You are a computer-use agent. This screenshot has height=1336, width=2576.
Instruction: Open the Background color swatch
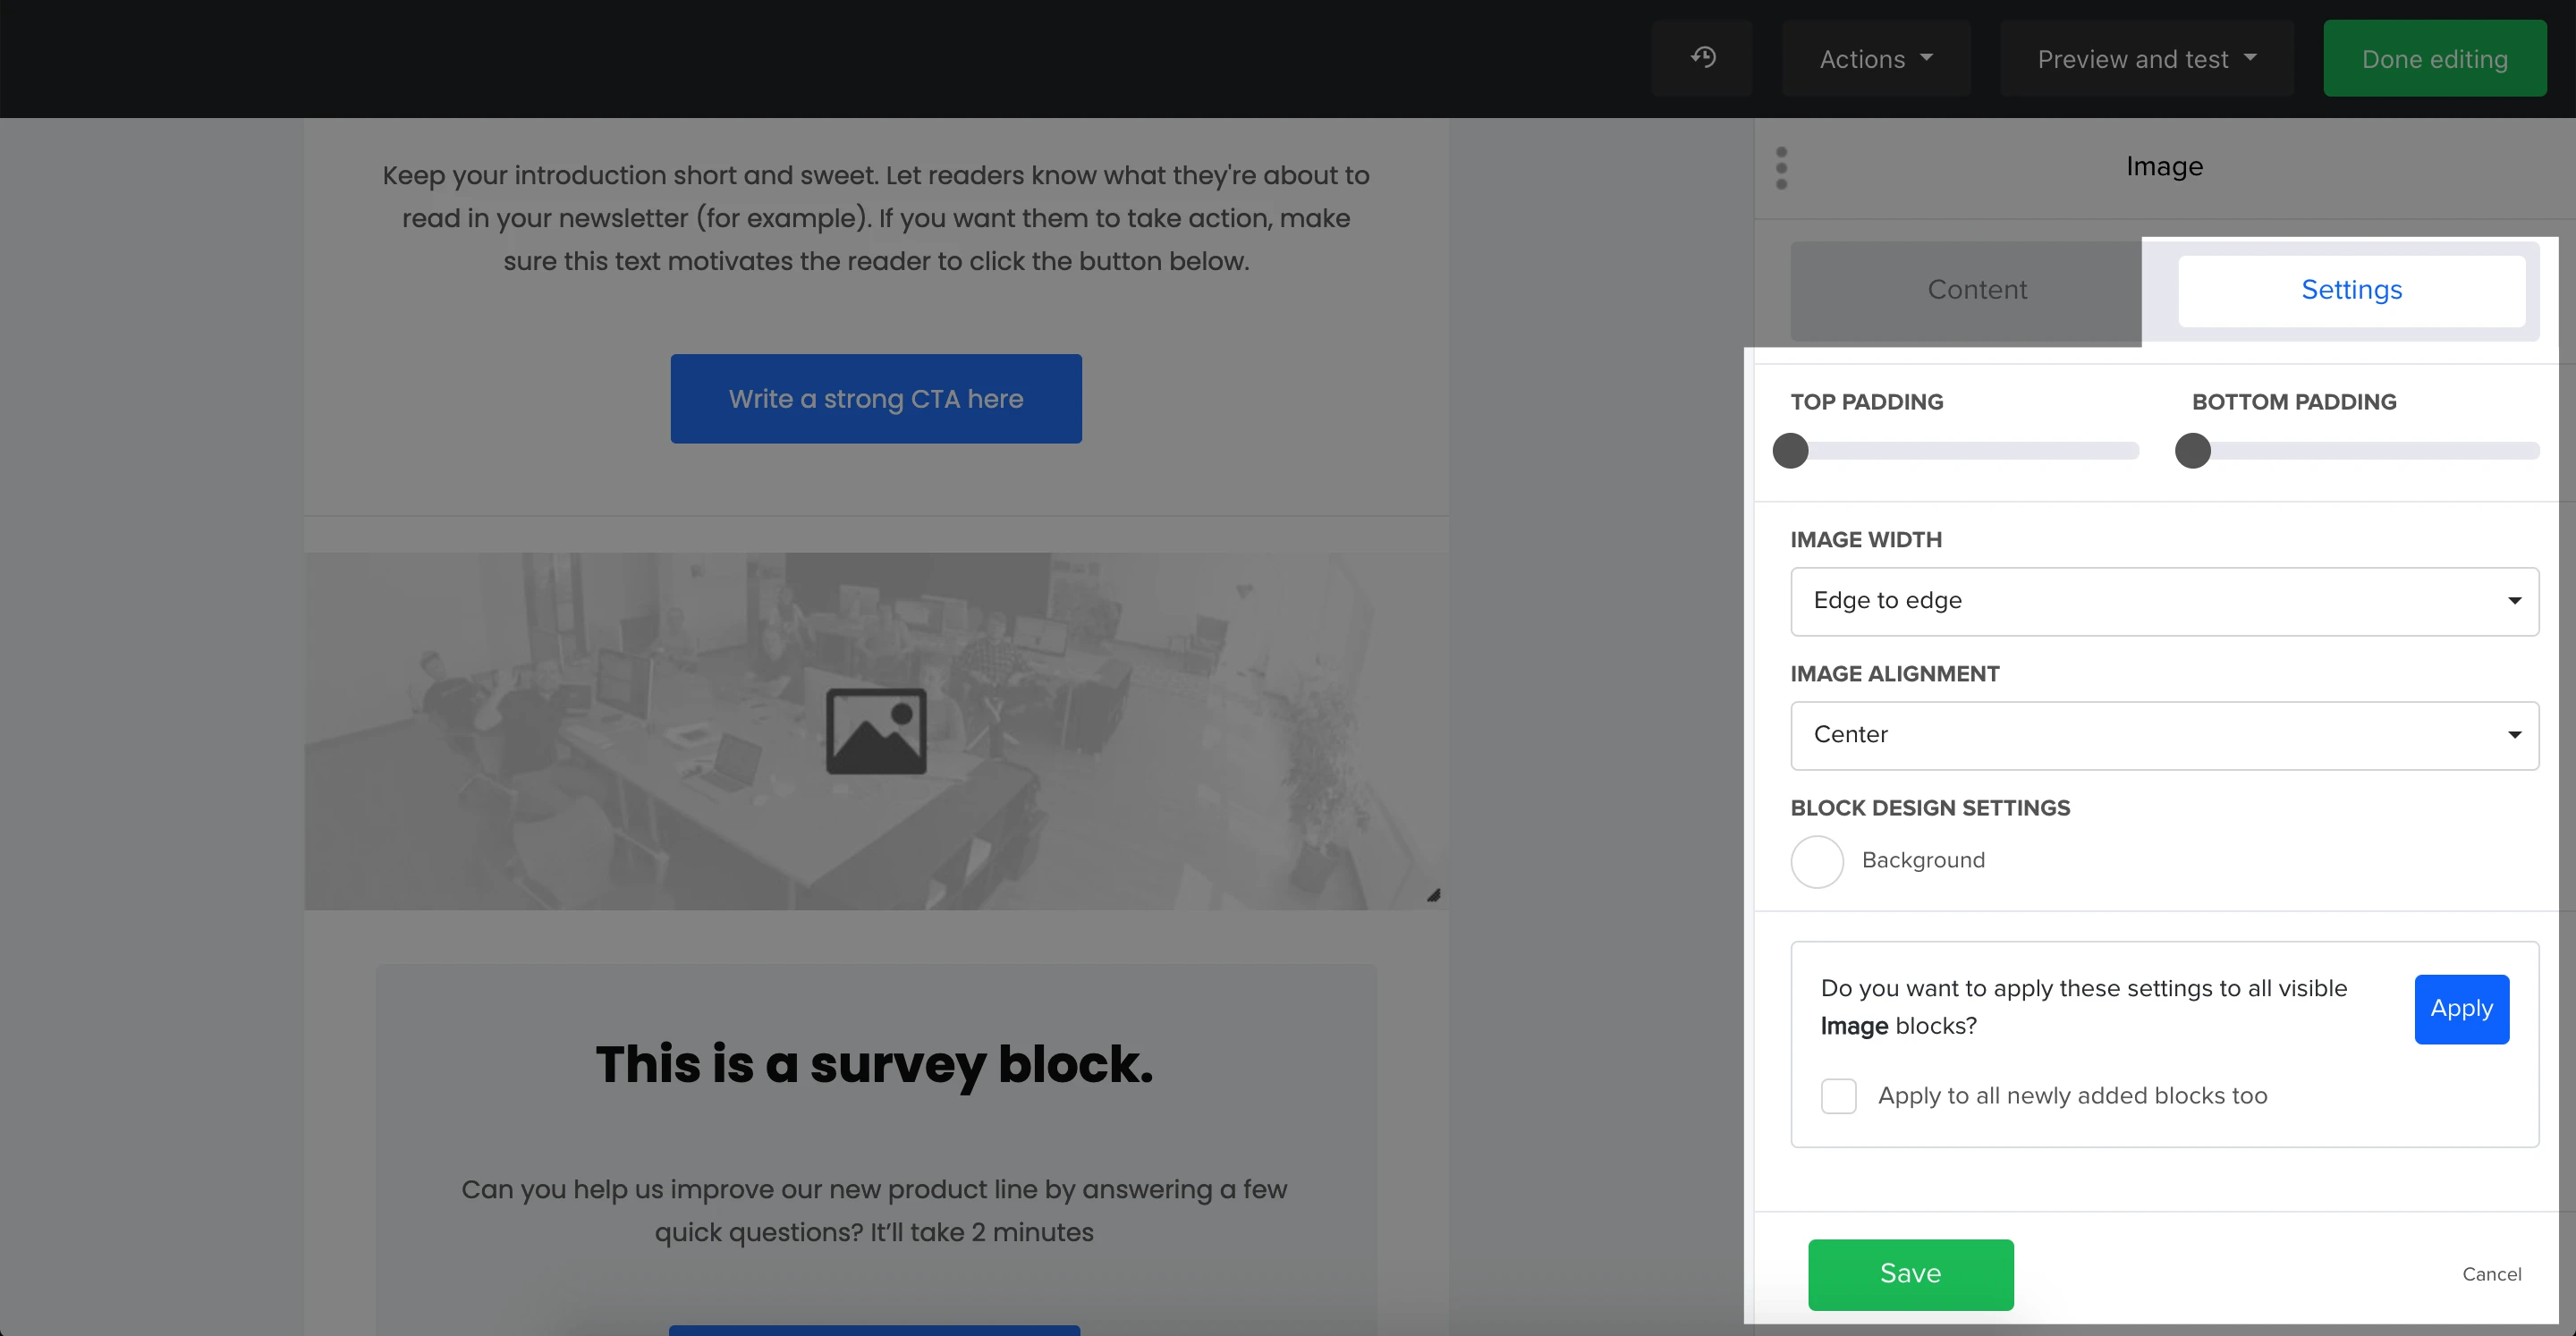(x=1817, y=861)
